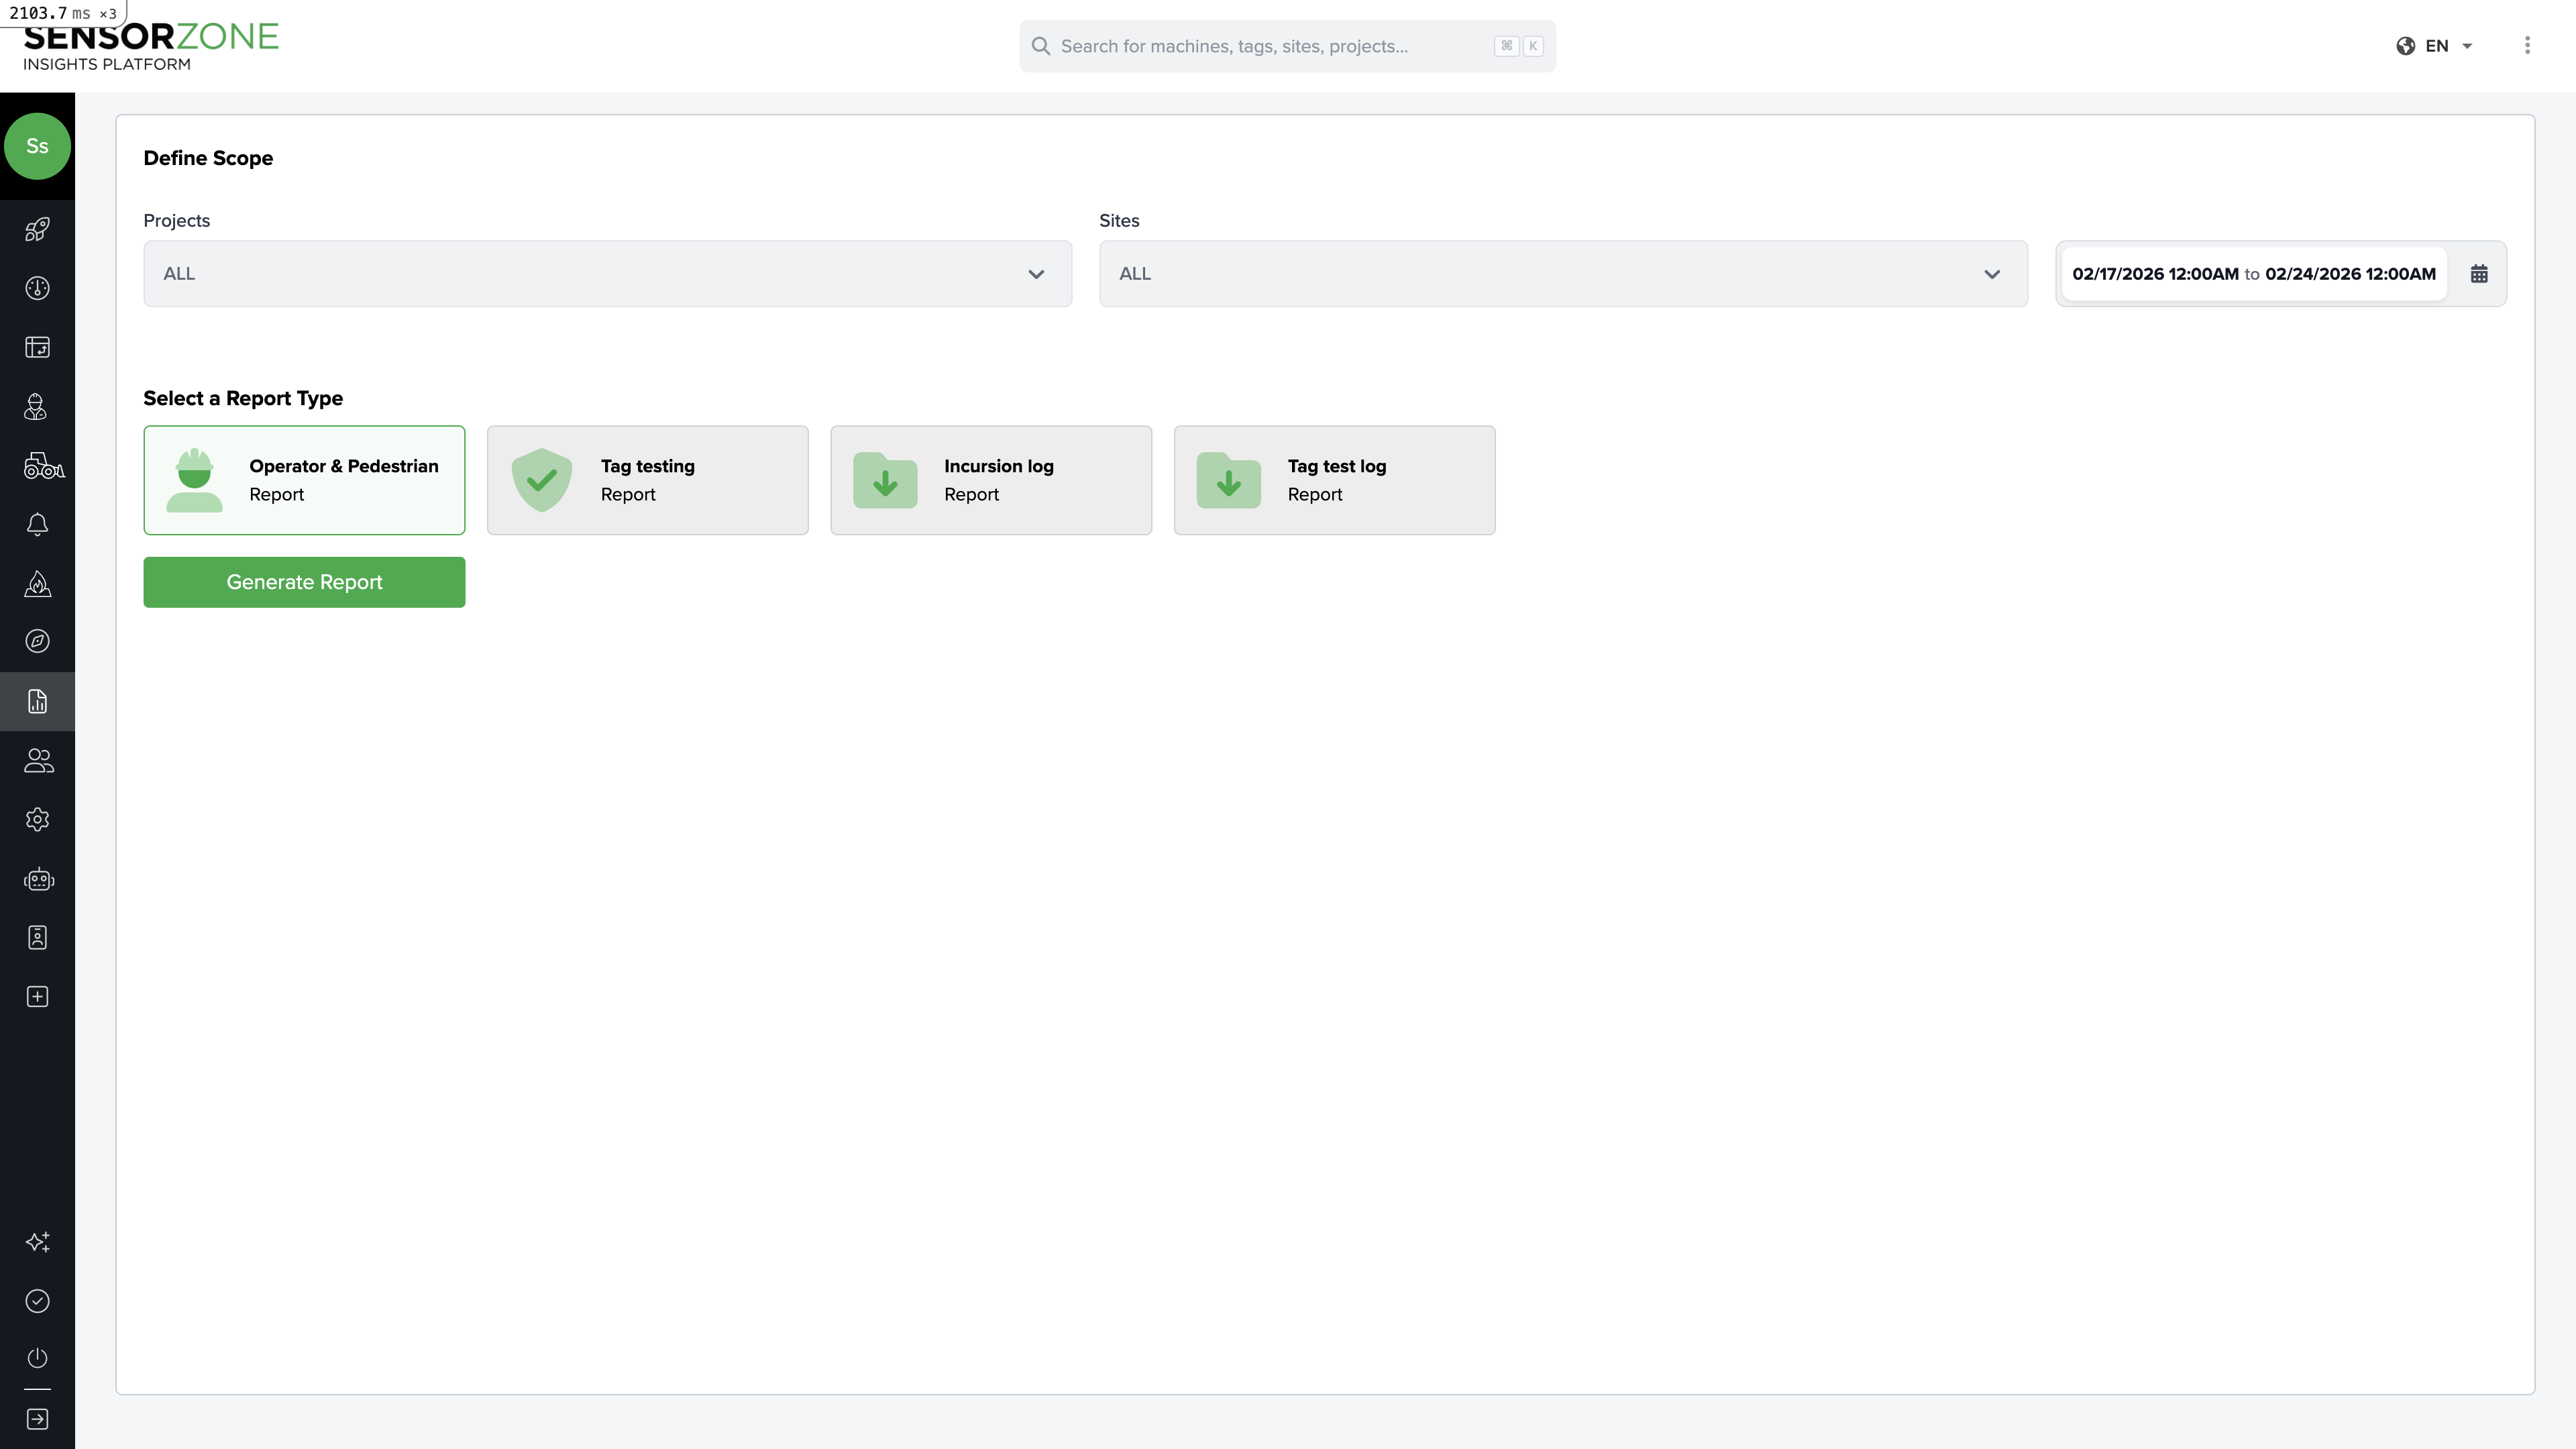View notifications via the bell icon
2576x1449 pixels.
click(x=38, y=524)
